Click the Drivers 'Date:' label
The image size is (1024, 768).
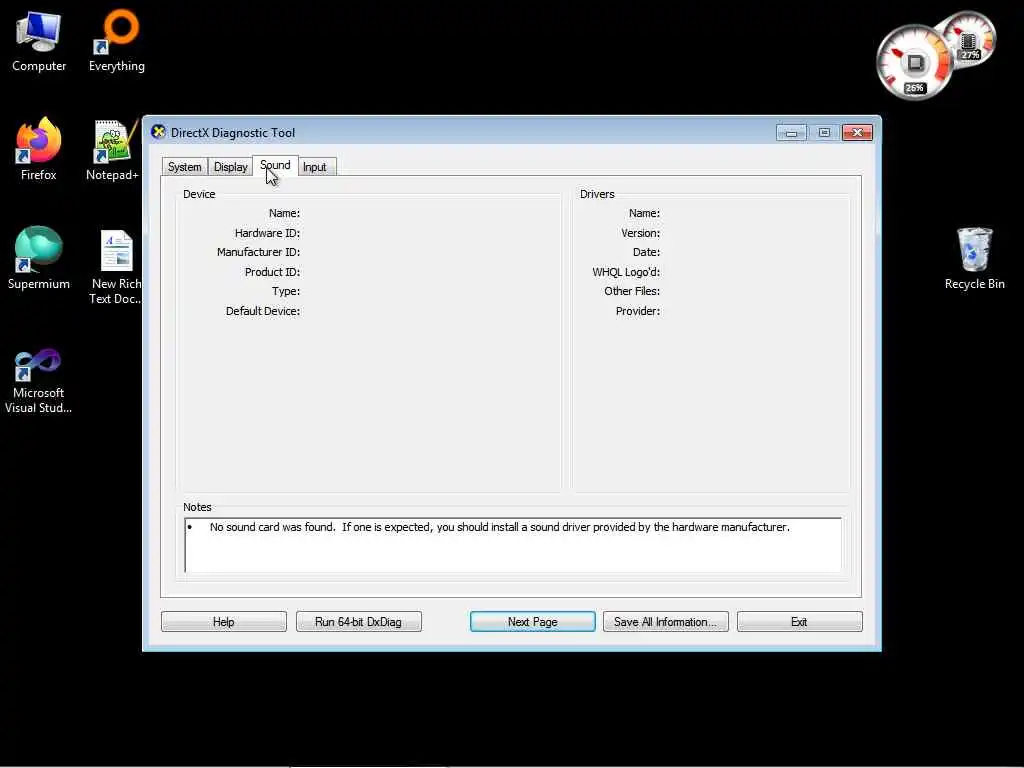[646, 252]
